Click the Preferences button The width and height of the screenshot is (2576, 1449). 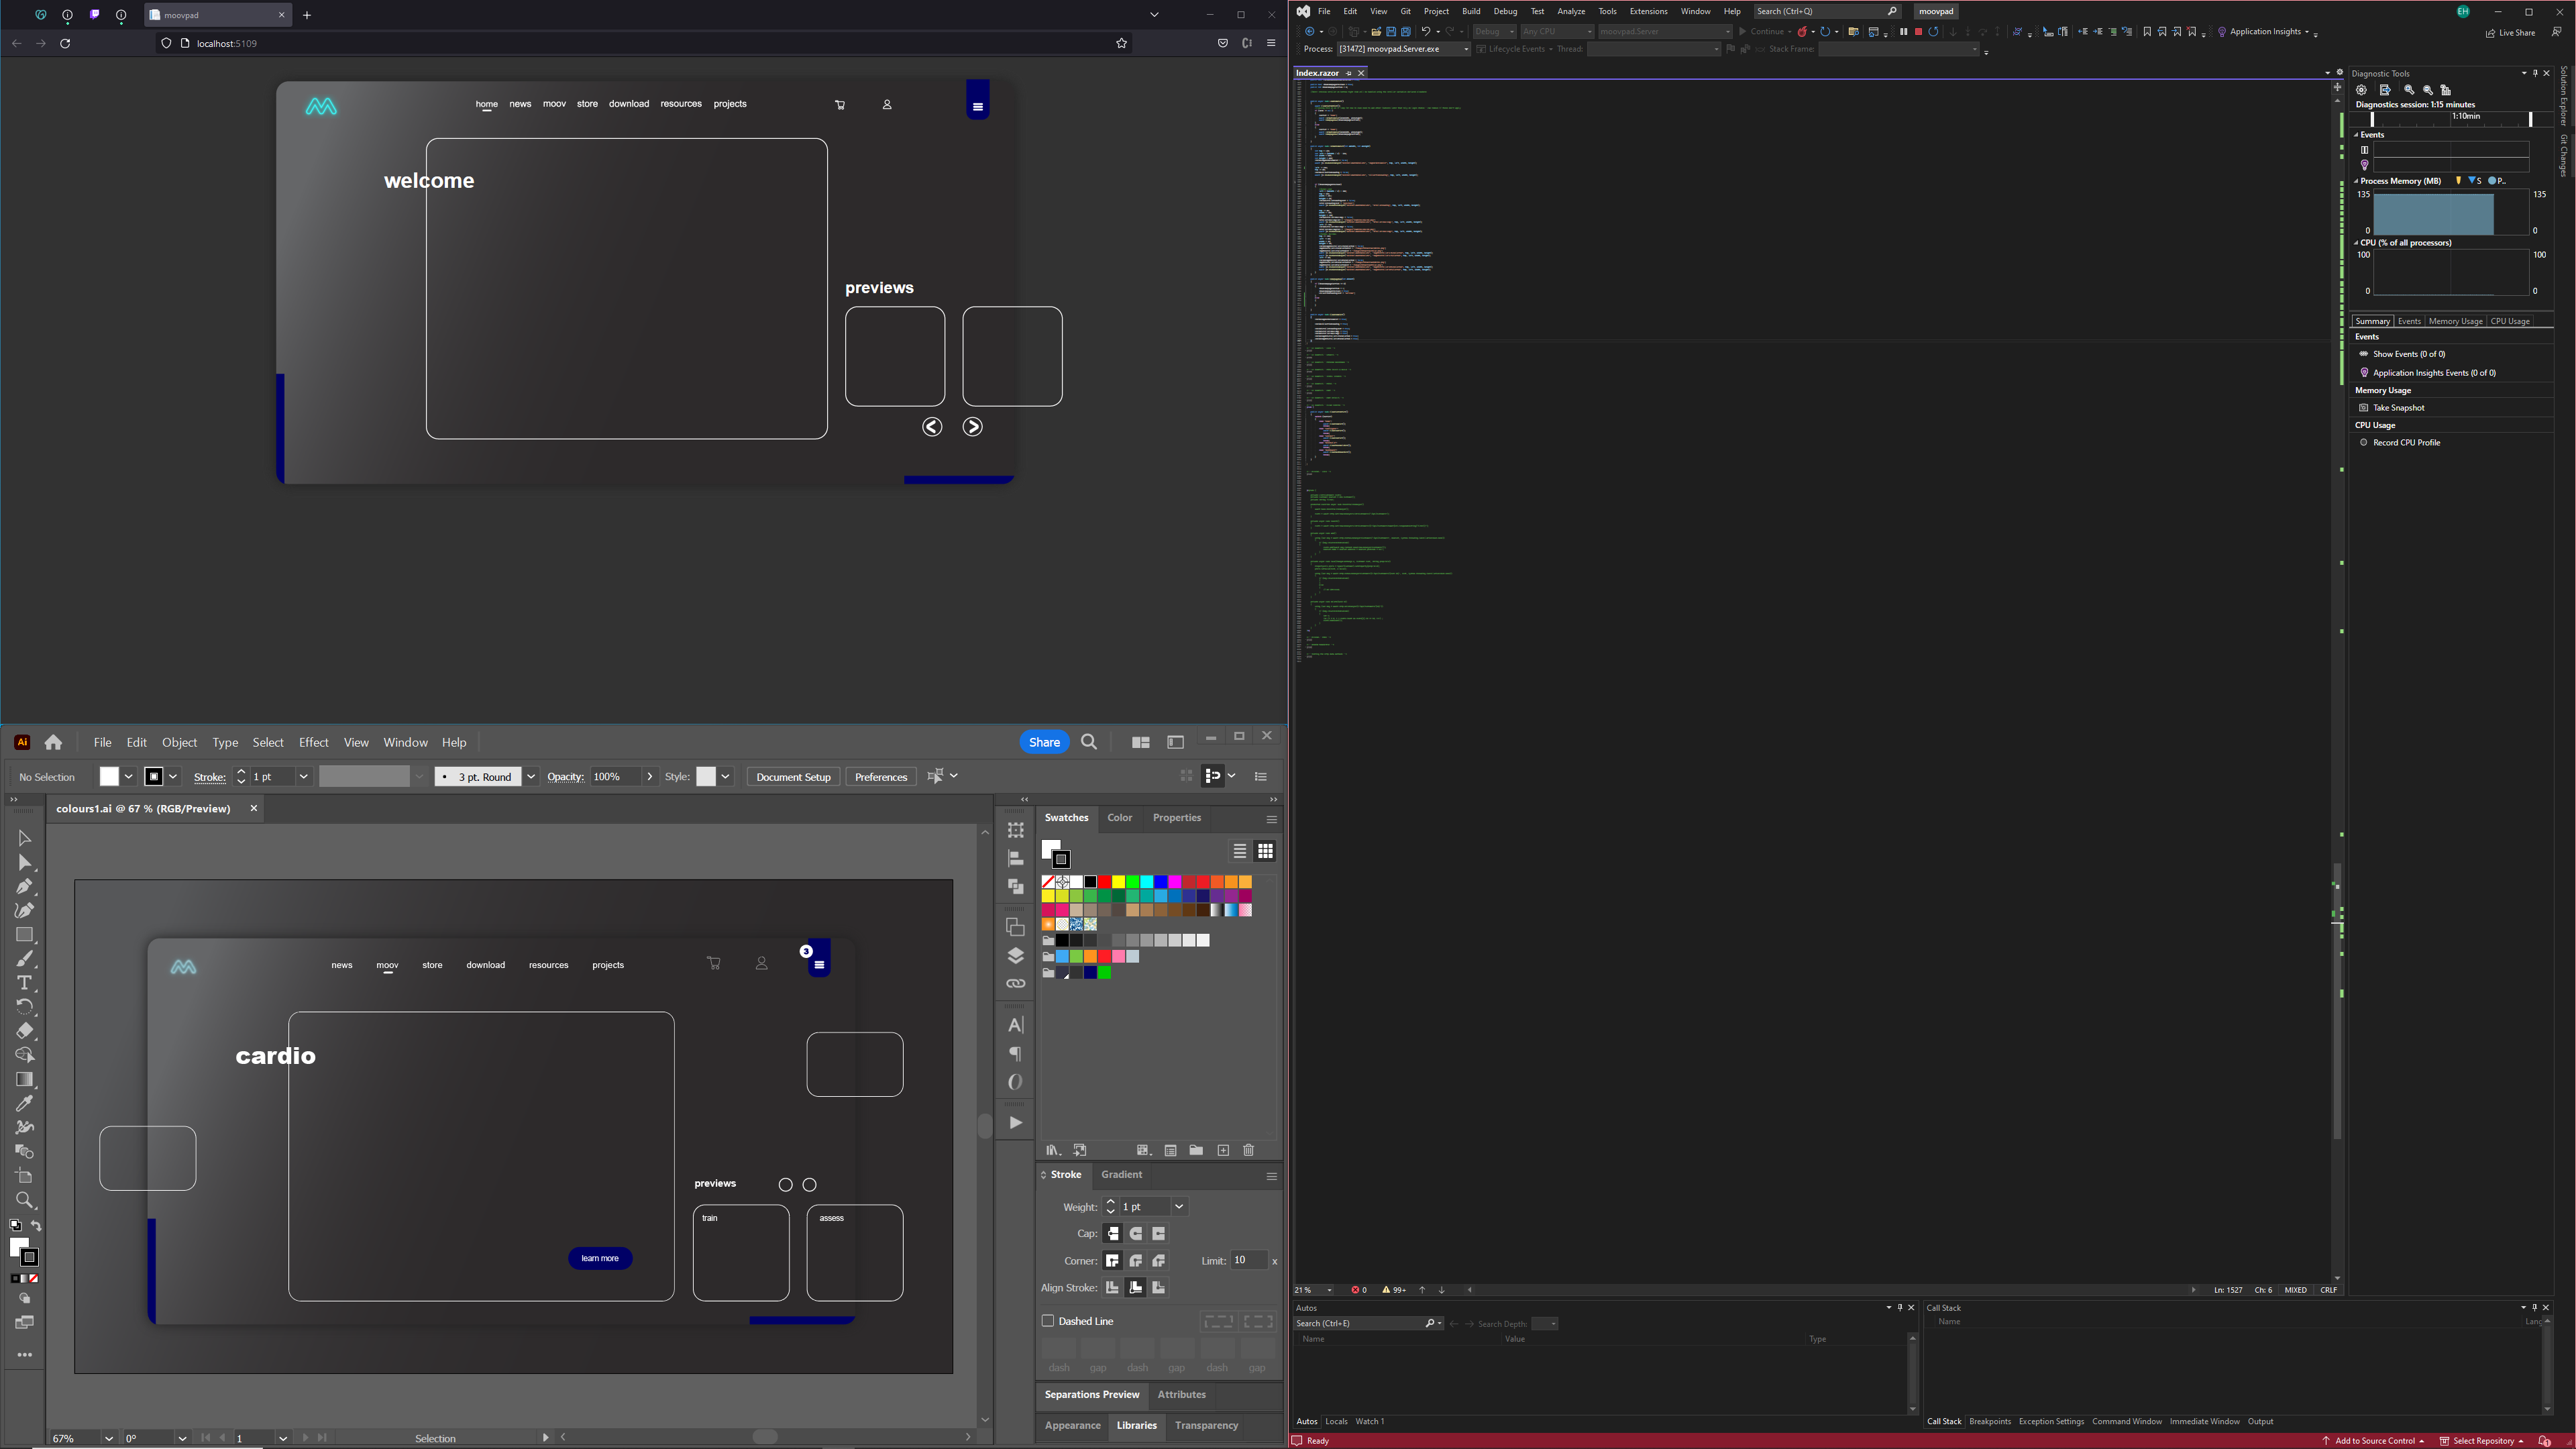point(881,777)
